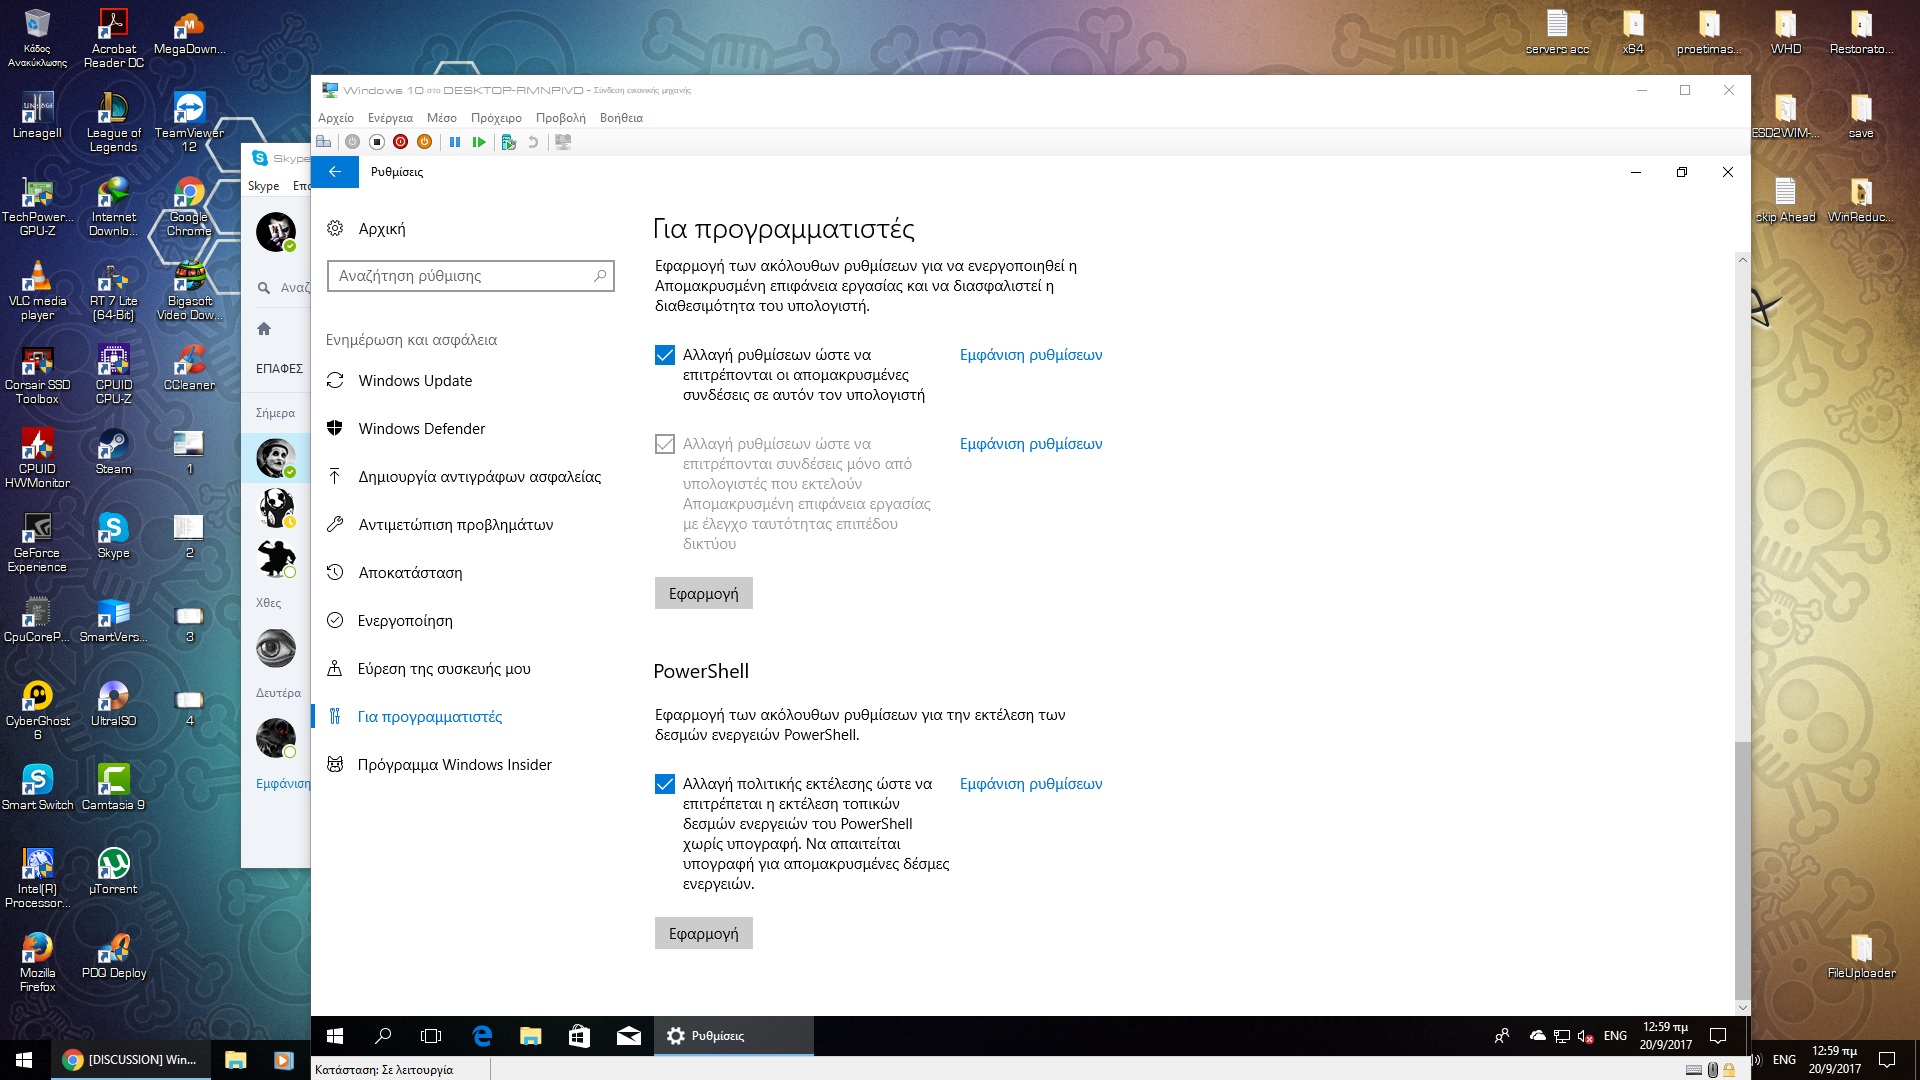Click the lock icon in VM status bar
The height and width of the screenshot is (1080, 1920).
tap(1728, 1070)
